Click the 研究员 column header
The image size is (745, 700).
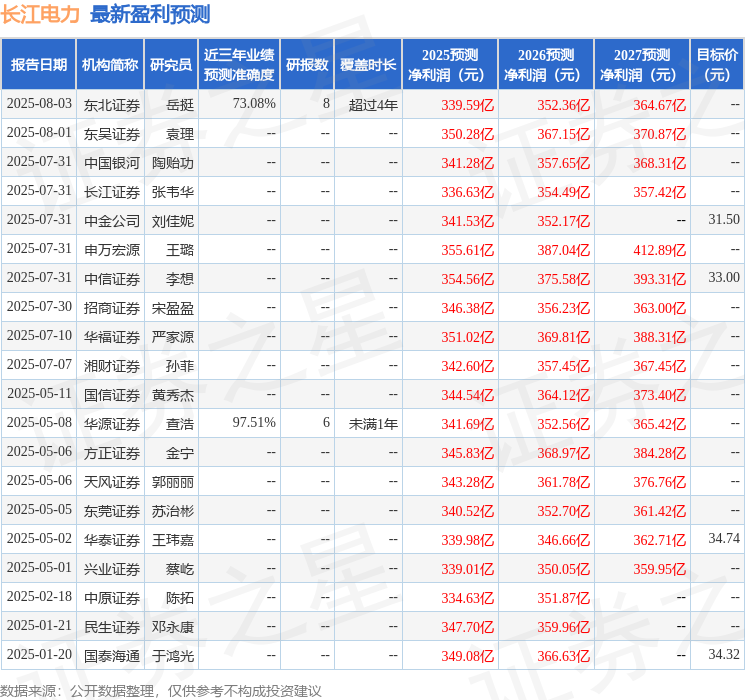tap(171, 65)
